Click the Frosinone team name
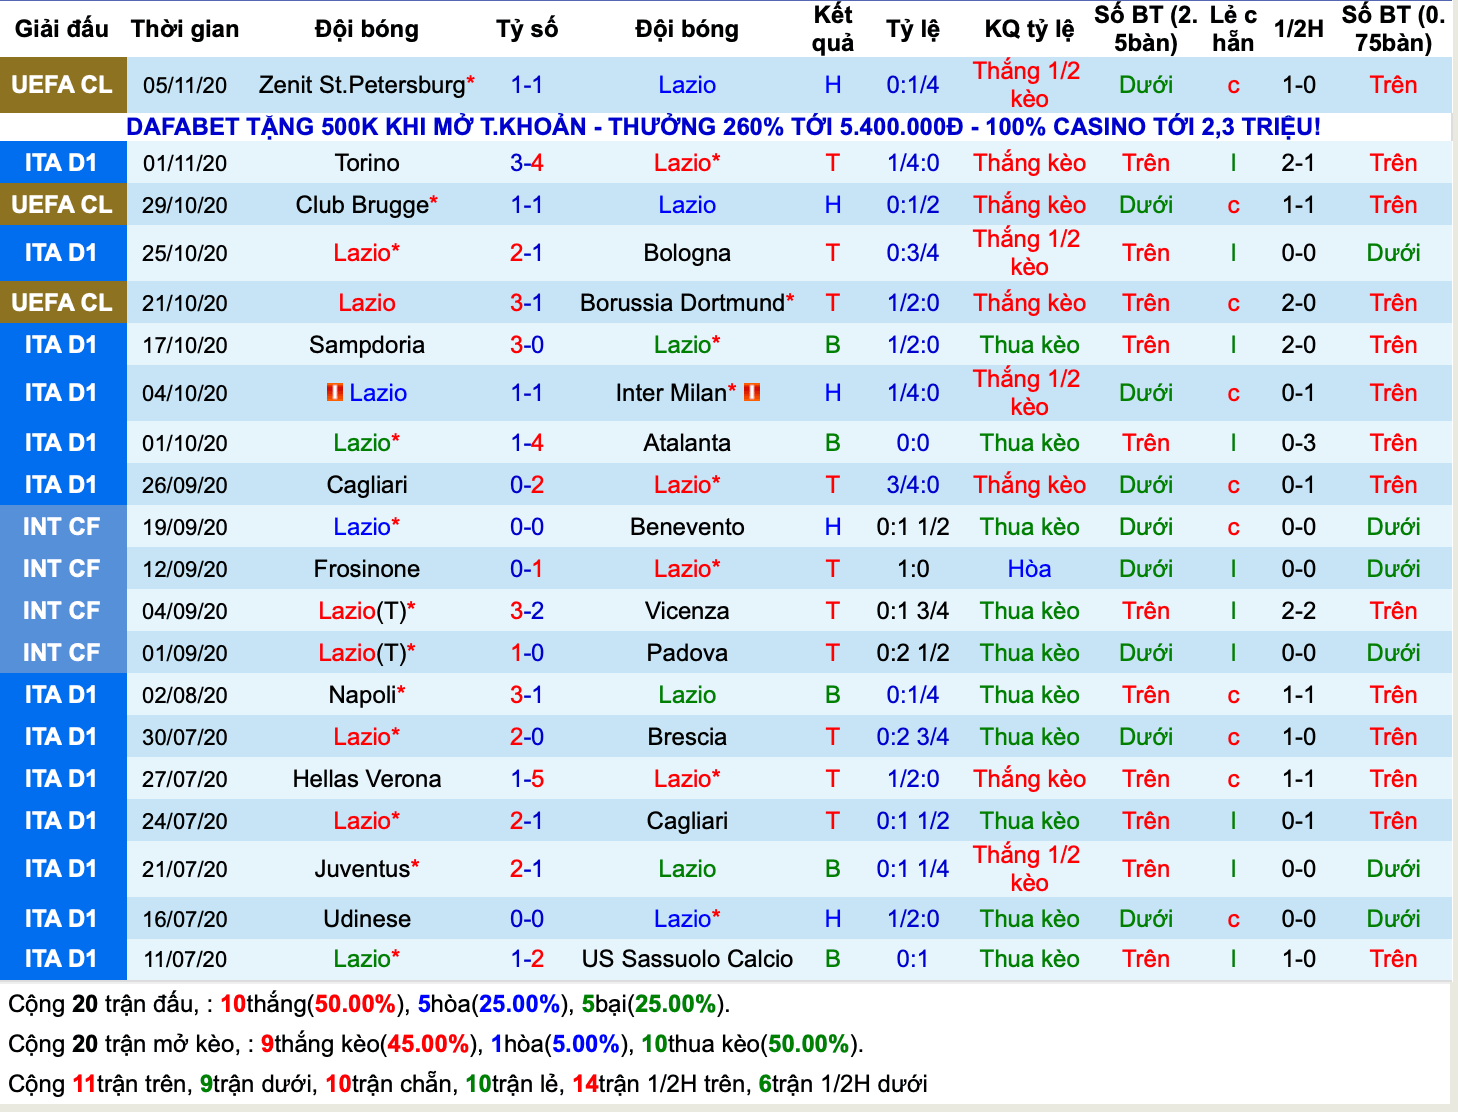The height and width of the screenshot is (1112, 1458). tap(367, 569)
